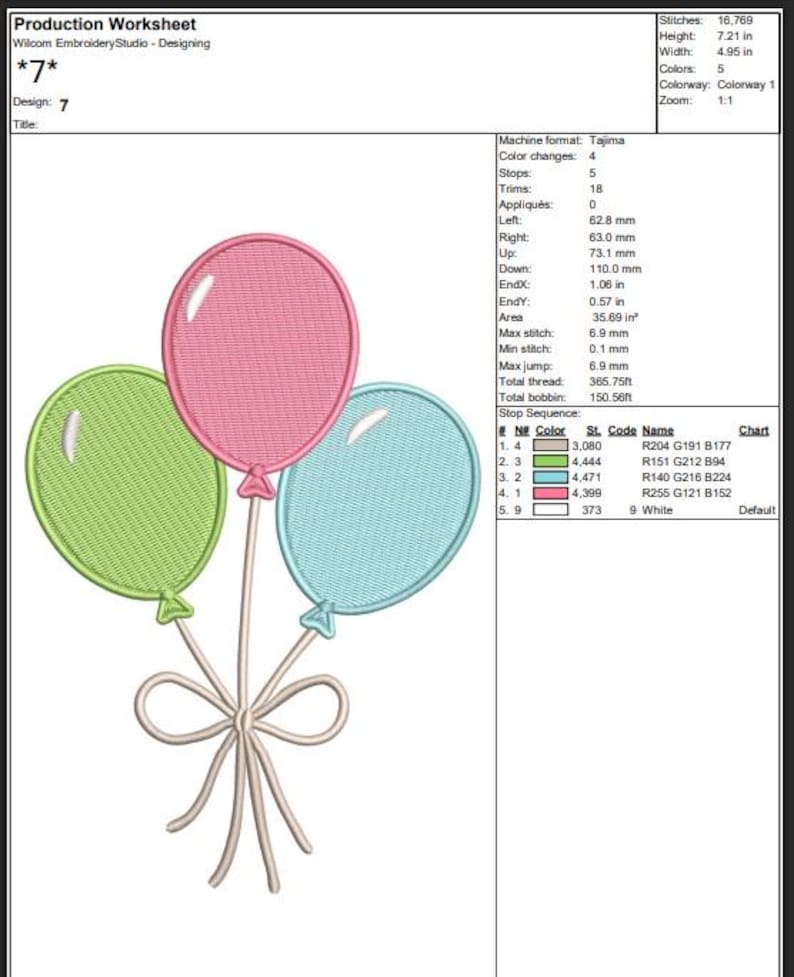Viewport: 794px width, 977px height.
Task: Click the pink color swatch in row 4
Action: coord(550,493)
